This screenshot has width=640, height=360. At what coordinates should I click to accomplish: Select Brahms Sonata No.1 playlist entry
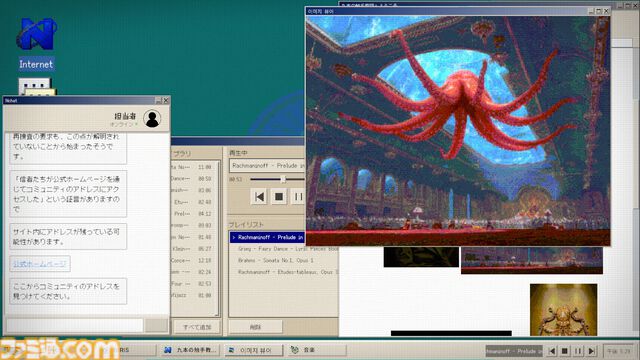(276, 260)
